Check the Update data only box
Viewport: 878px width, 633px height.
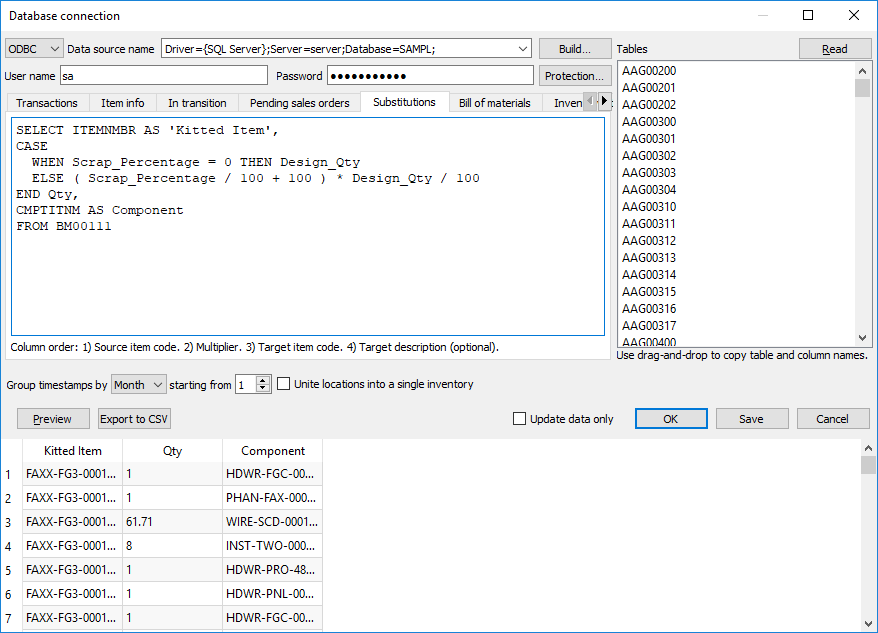pyautogui.click(x=519, y=419)
